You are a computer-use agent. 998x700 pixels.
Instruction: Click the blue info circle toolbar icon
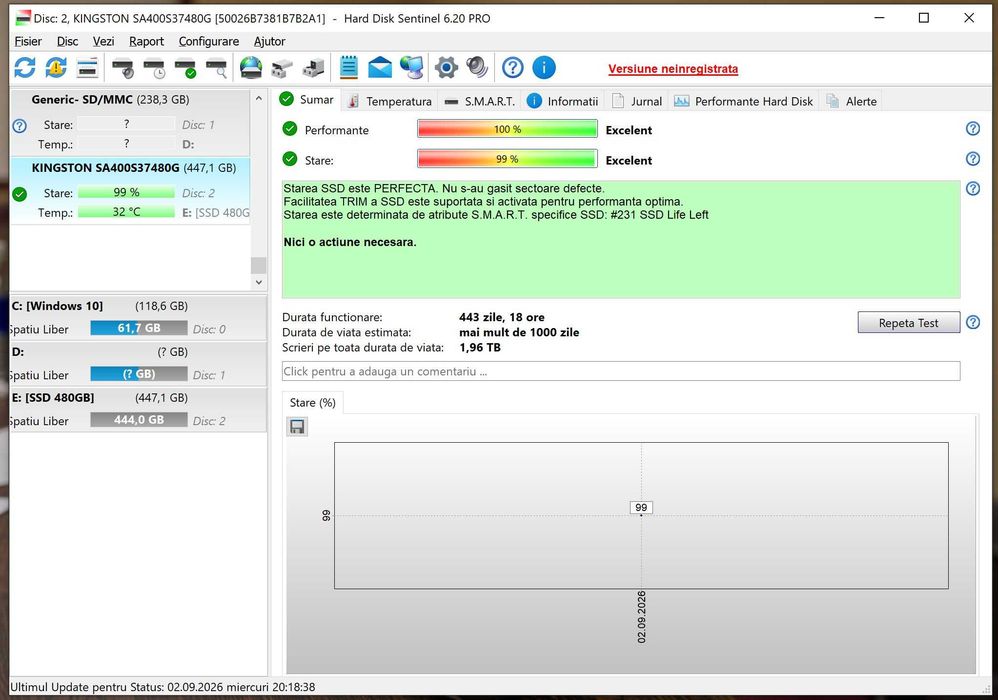[x=544, y=67]
